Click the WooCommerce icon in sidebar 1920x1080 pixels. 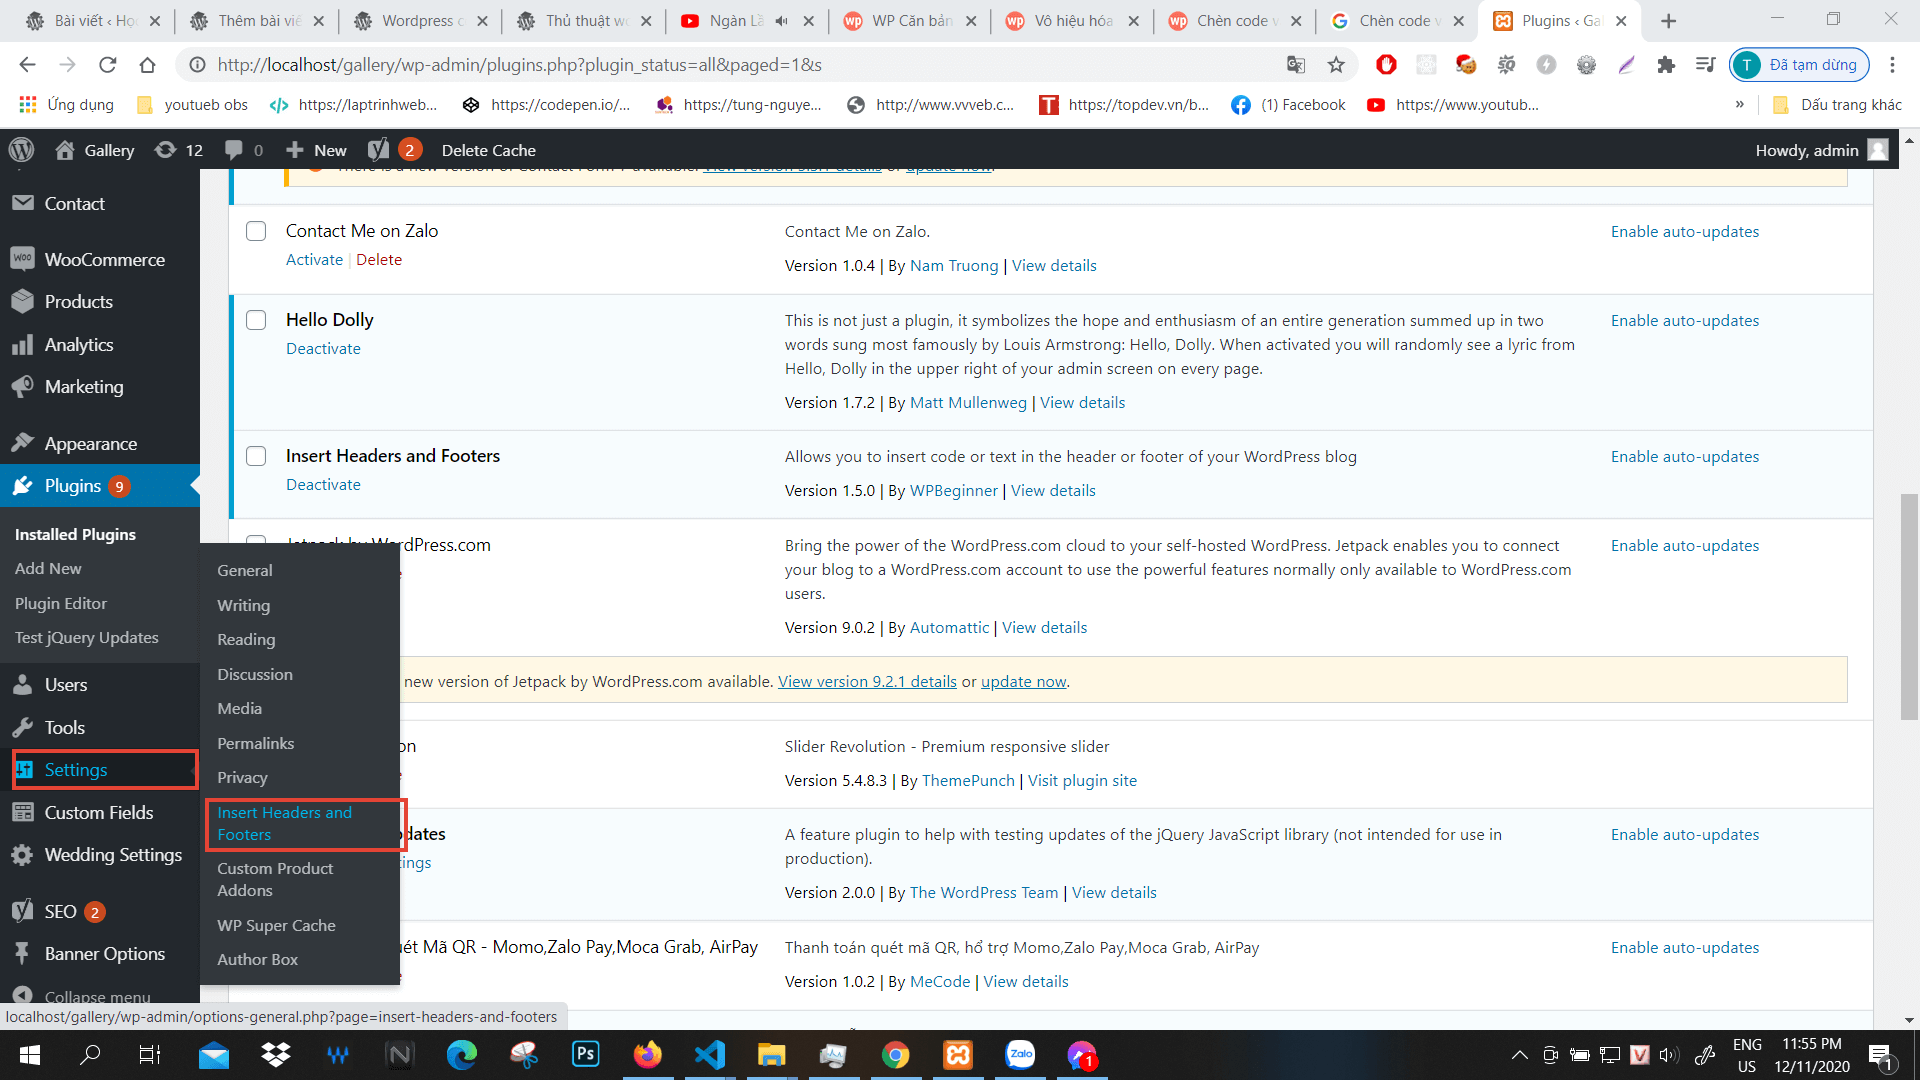(22, 258)
